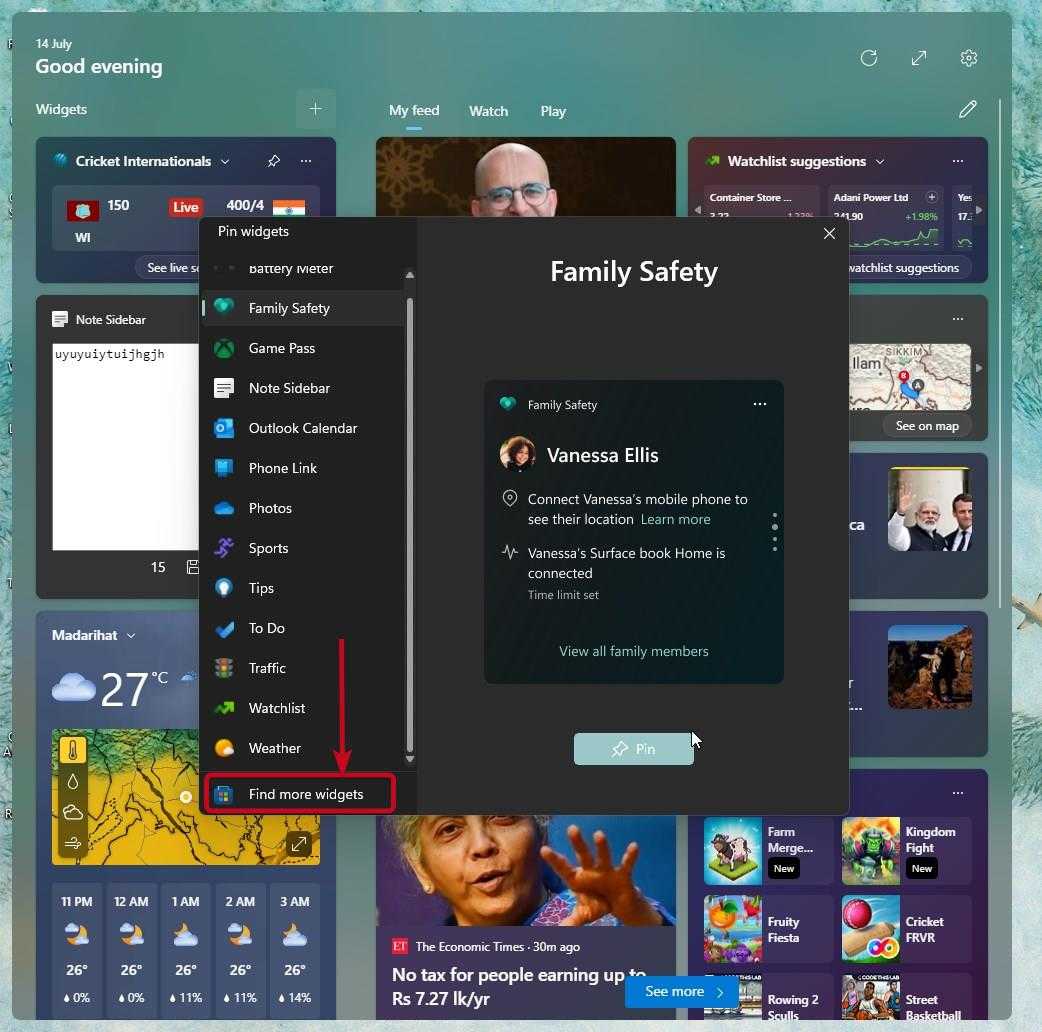Open widgets settings gear
This screenshot has width=1042, height=1032.
[968, 58]
